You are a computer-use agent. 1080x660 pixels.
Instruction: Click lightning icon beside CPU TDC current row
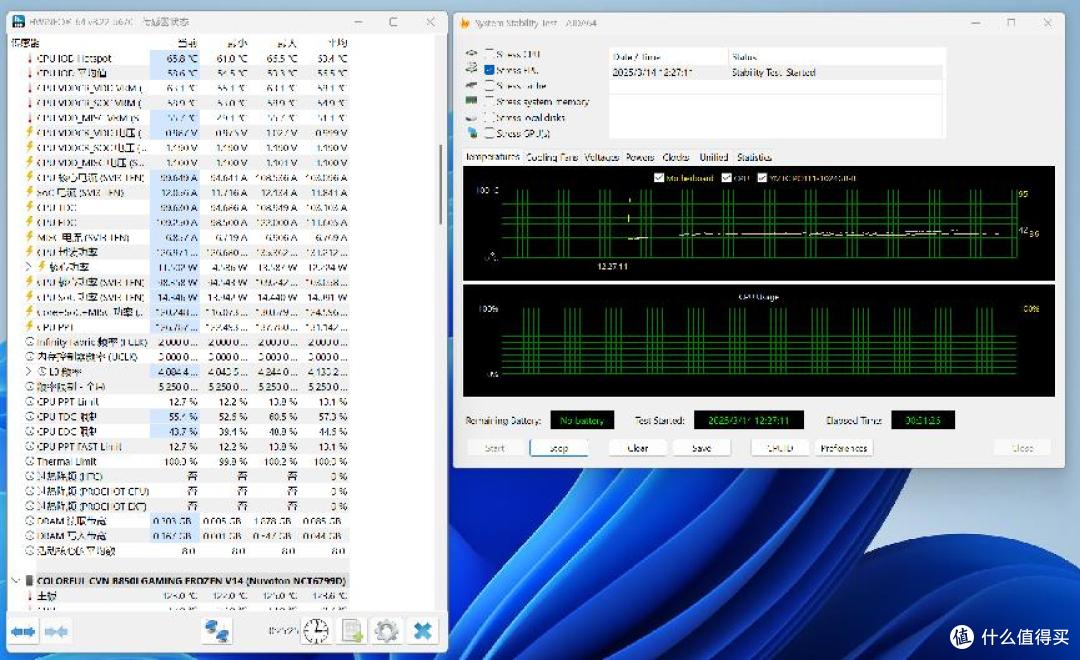[30, 207]
